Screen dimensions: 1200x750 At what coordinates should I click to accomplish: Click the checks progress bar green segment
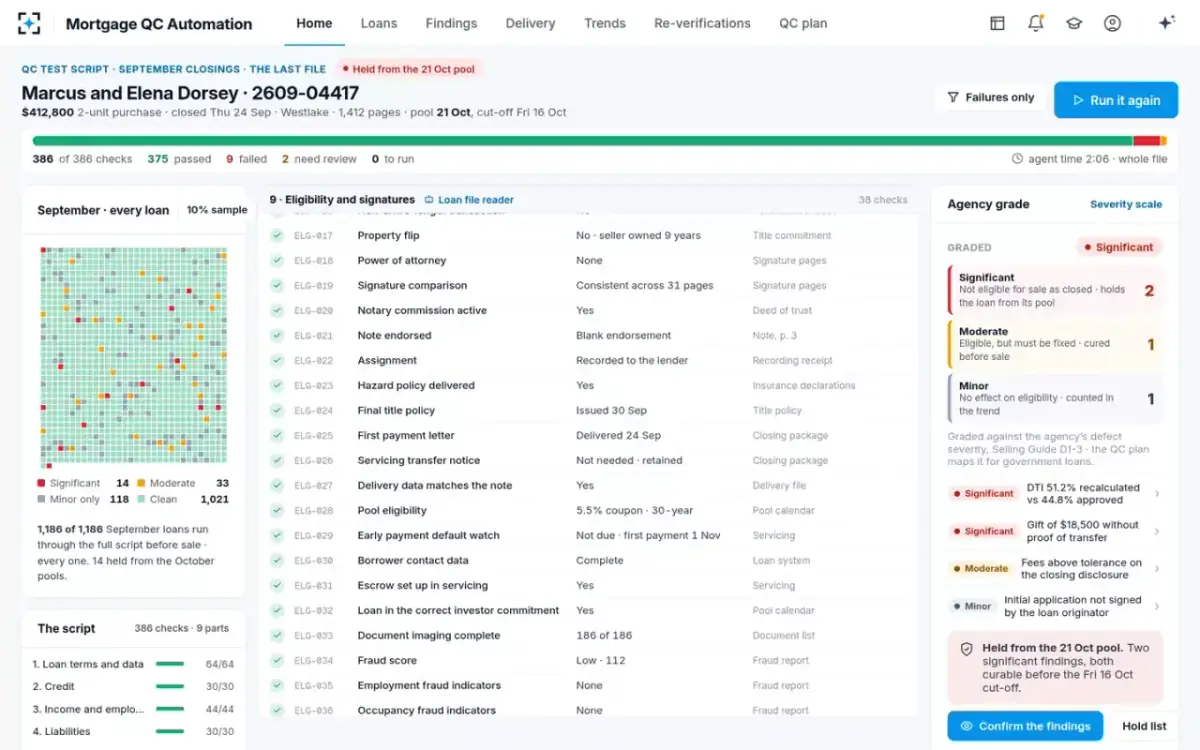[582, 141]
